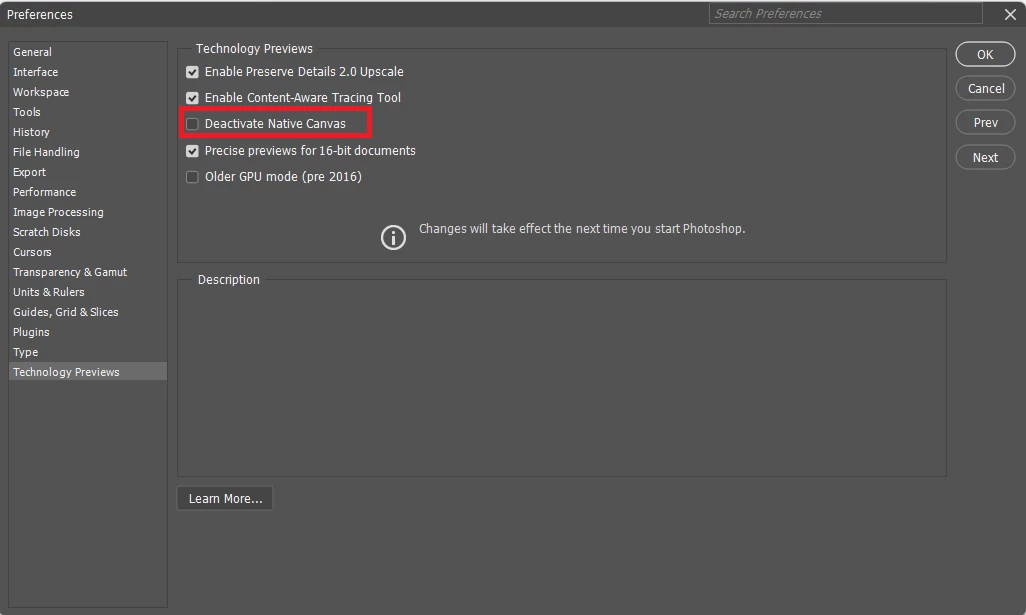
Task: Click the restart notice text
Action: coord(582,229)
